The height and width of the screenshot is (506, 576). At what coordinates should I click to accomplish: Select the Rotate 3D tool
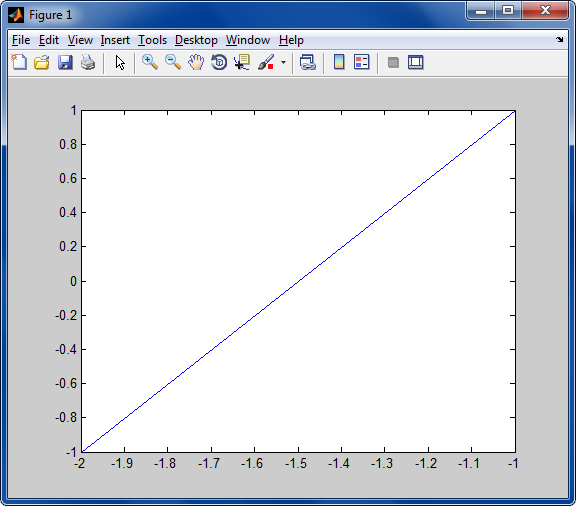coord(219,62)
